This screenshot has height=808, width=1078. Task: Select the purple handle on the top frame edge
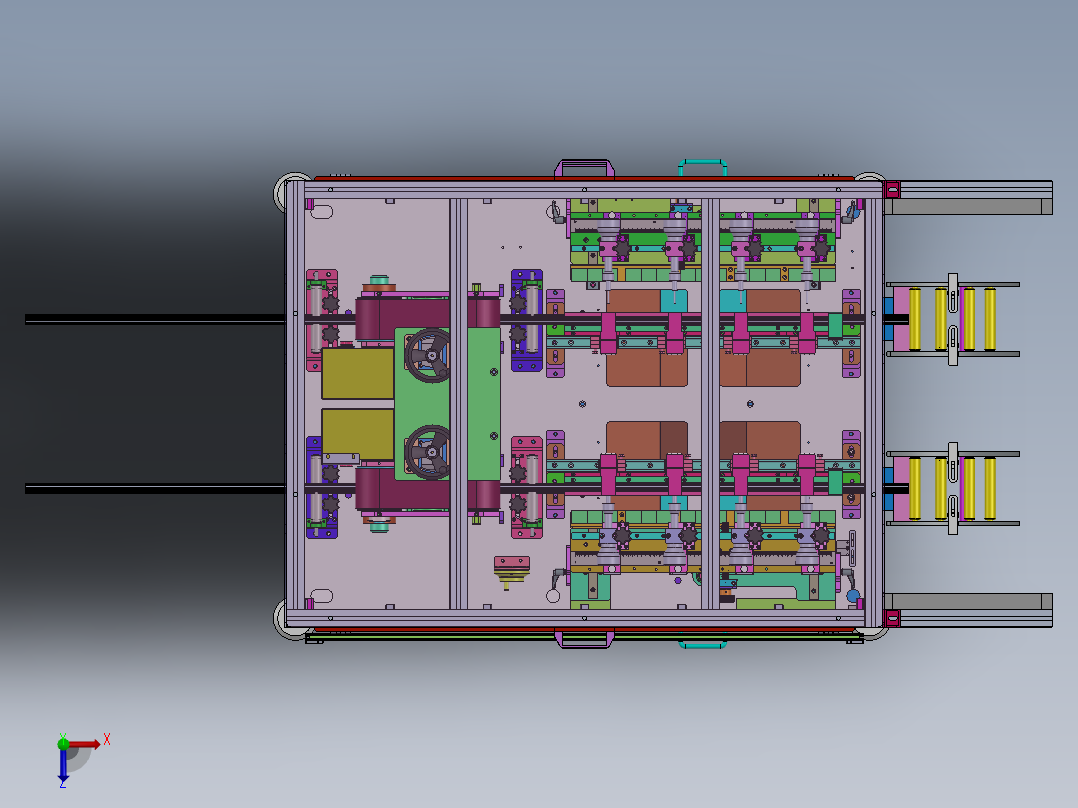[x=584, y=168]
